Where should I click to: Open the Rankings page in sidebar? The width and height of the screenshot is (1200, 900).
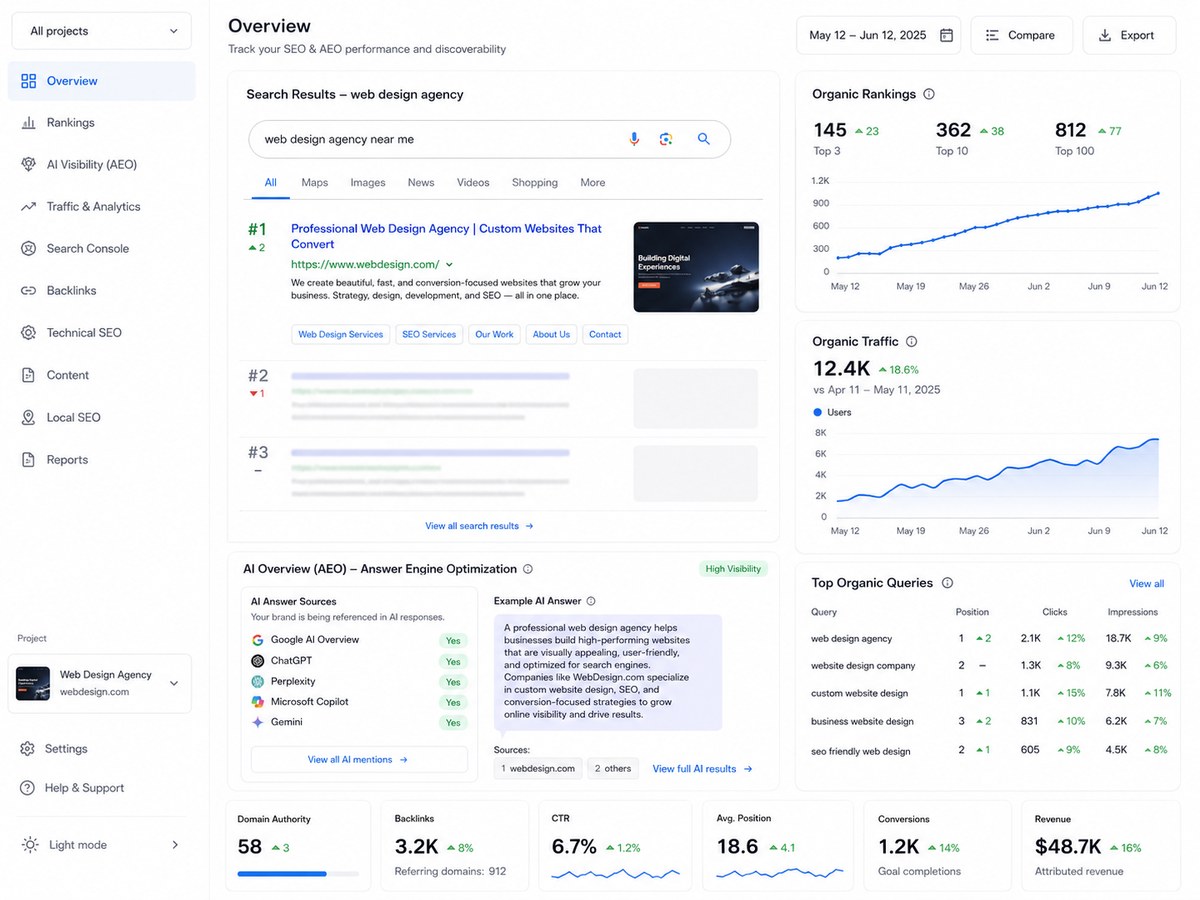[102, 123]
